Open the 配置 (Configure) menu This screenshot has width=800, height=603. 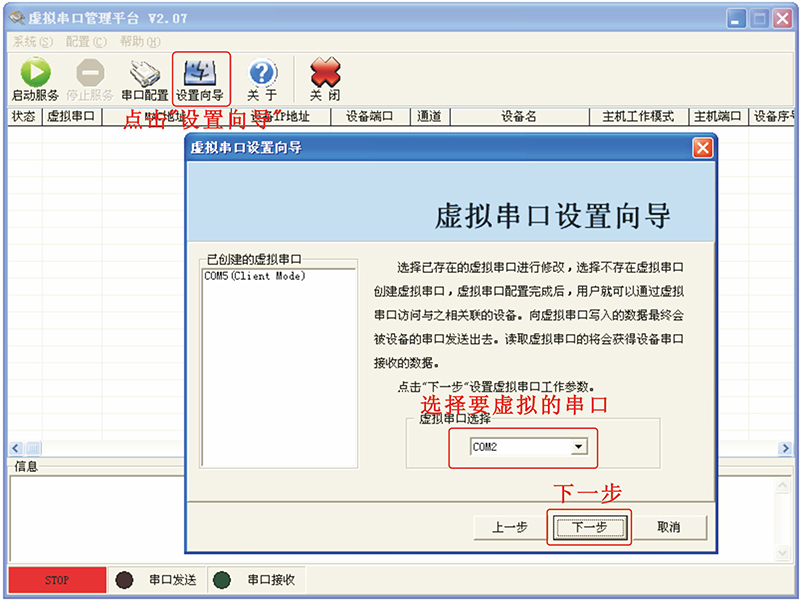pos(83,42)
